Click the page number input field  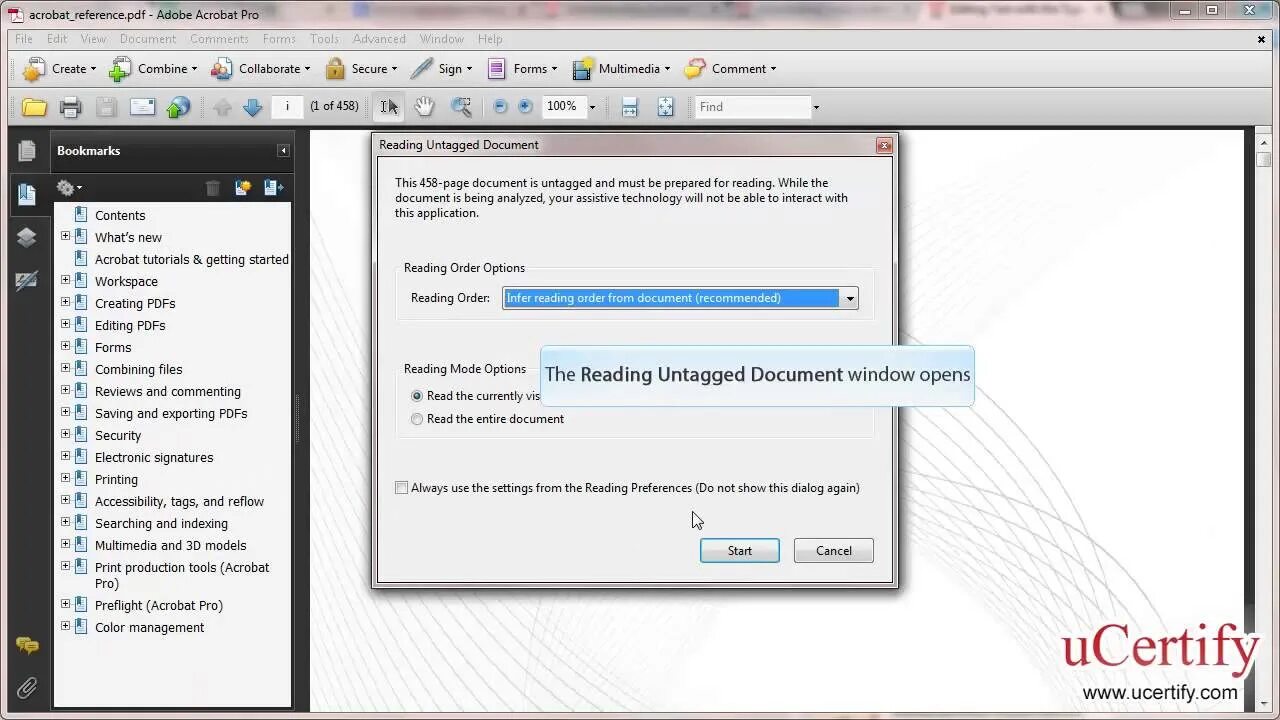coord(288,106)
